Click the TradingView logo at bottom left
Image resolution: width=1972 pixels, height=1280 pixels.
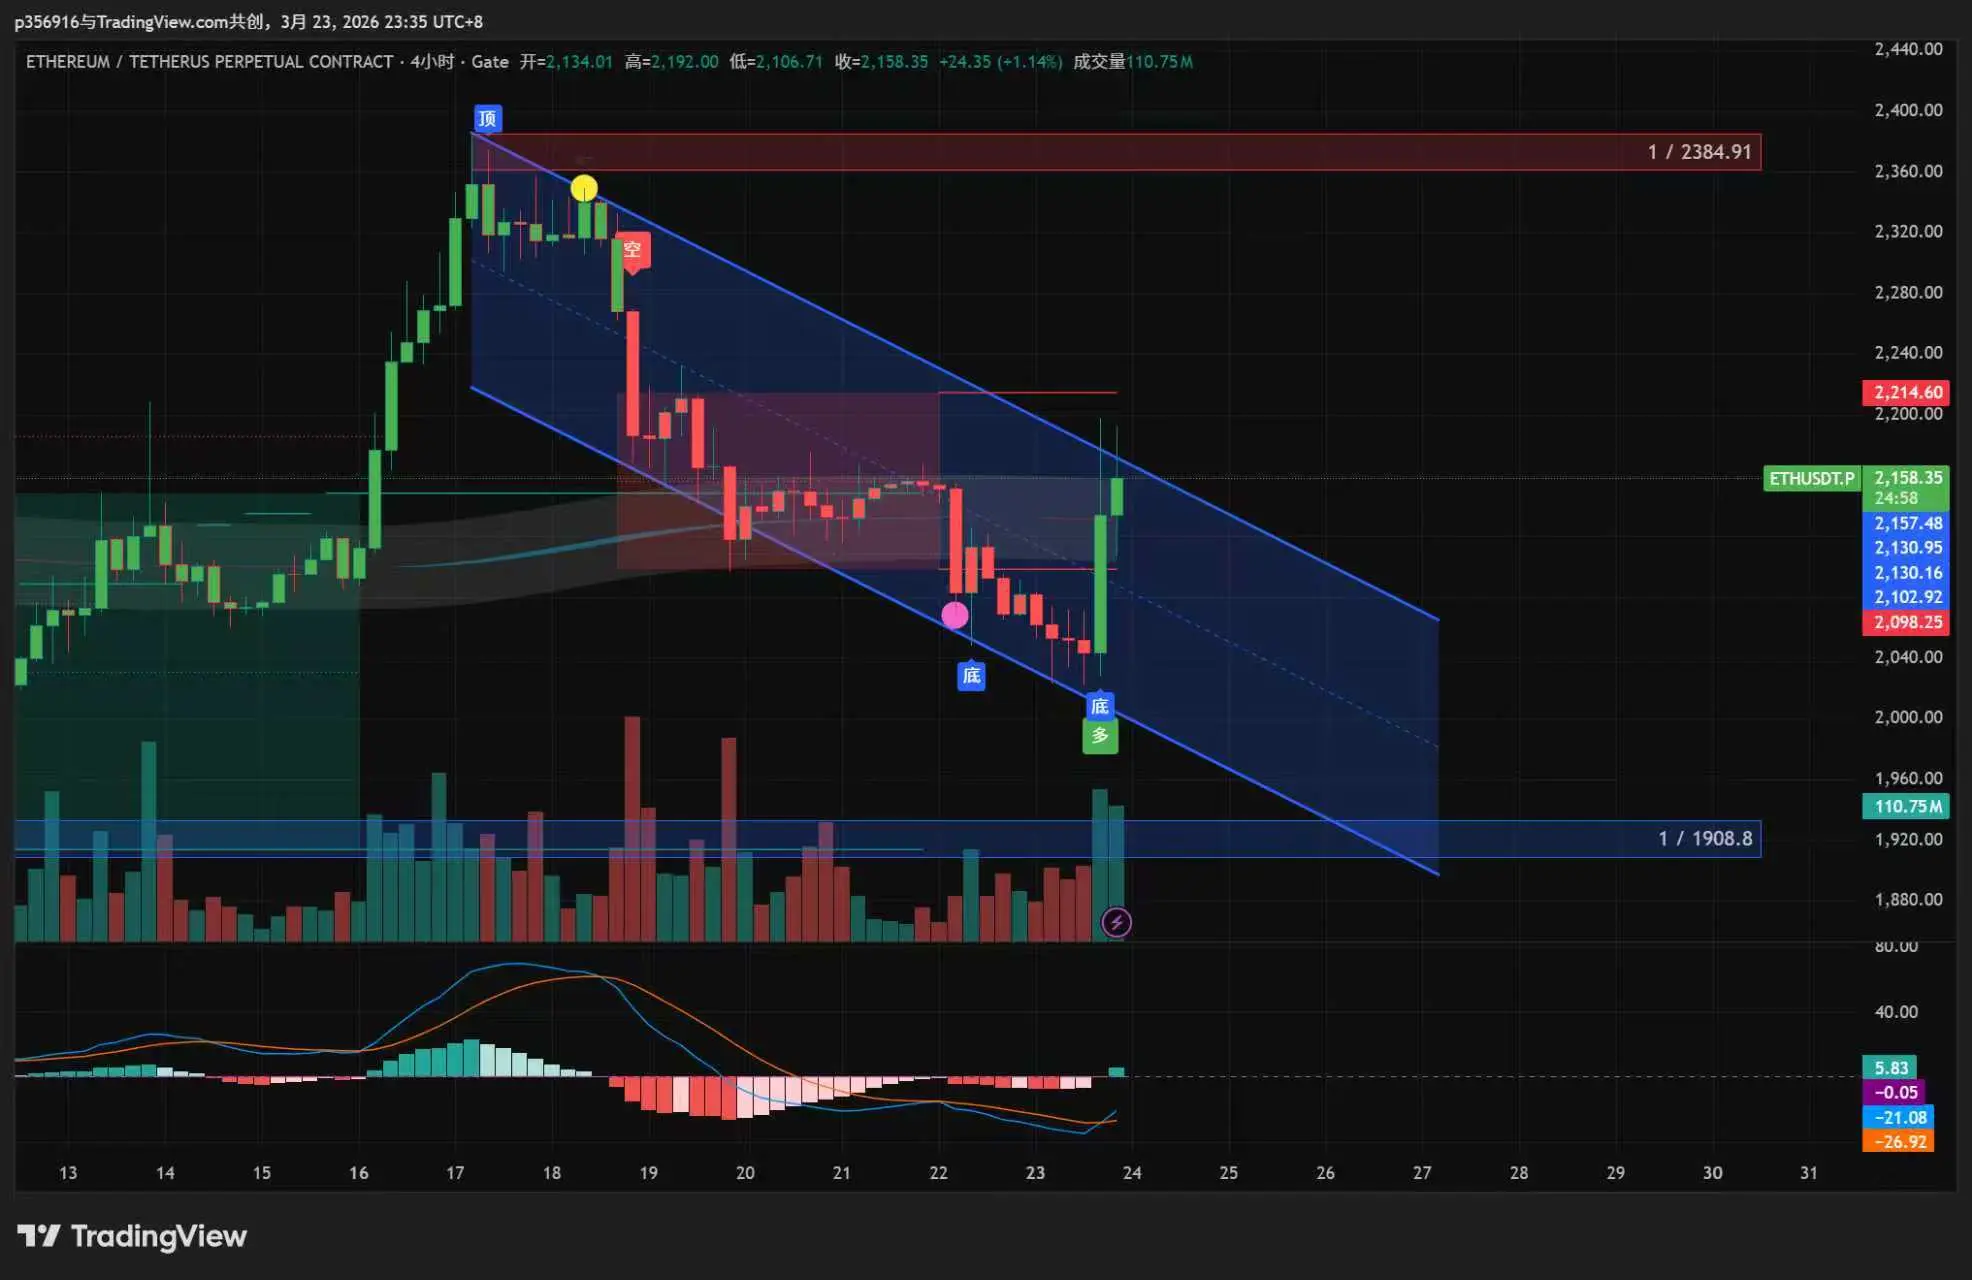[132, 1236]
